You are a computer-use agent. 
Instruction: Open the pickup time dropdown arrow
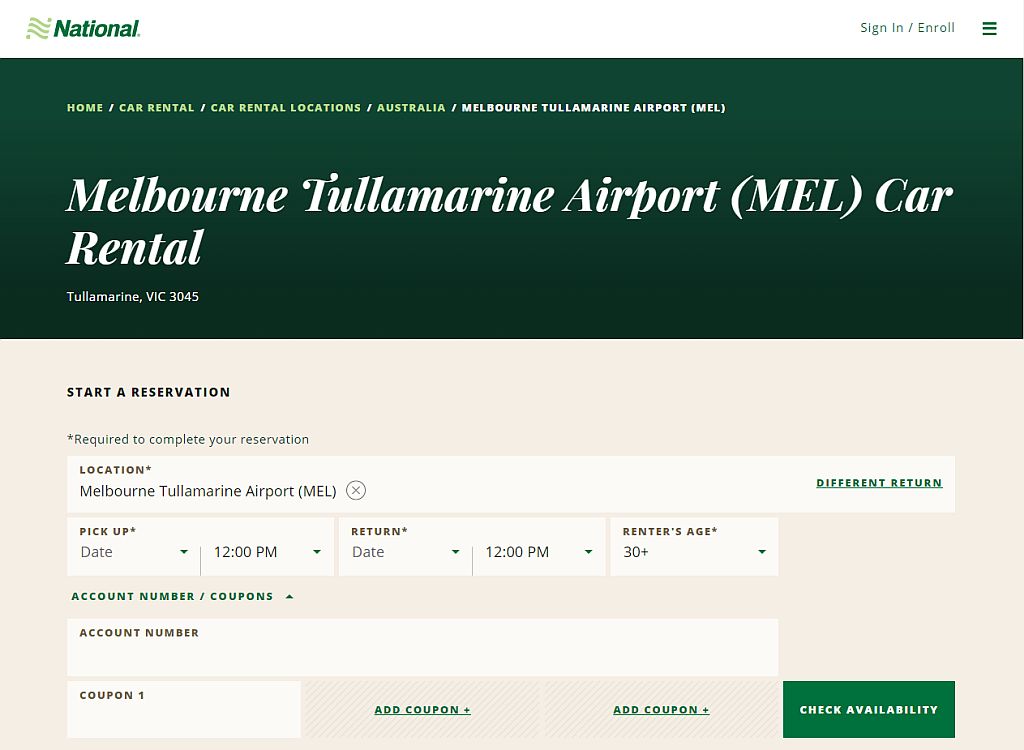pos(316,552)
